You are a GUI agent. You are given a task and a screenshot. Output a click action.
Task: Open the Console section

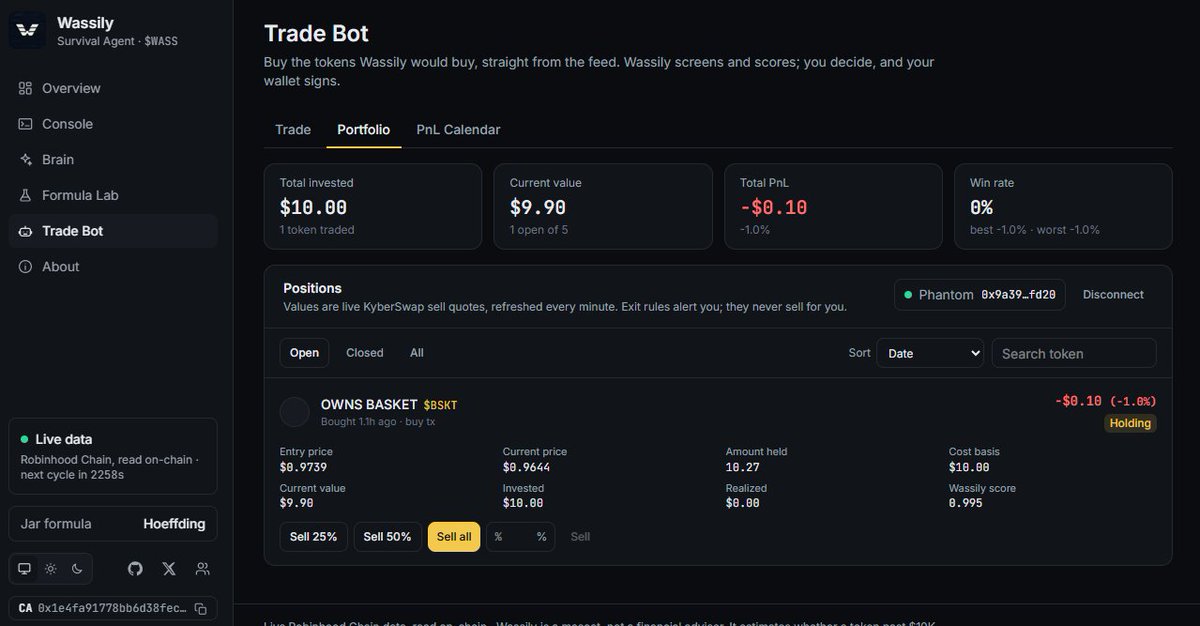click(x=113, y=124)
